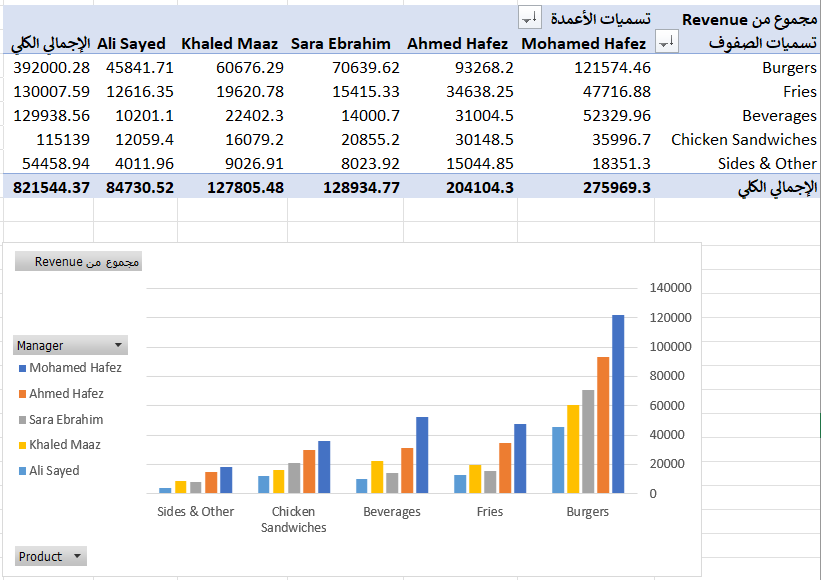Select the 140000 value axis label
This screenshot has width=821, height=580.
(x=670, y=288)
